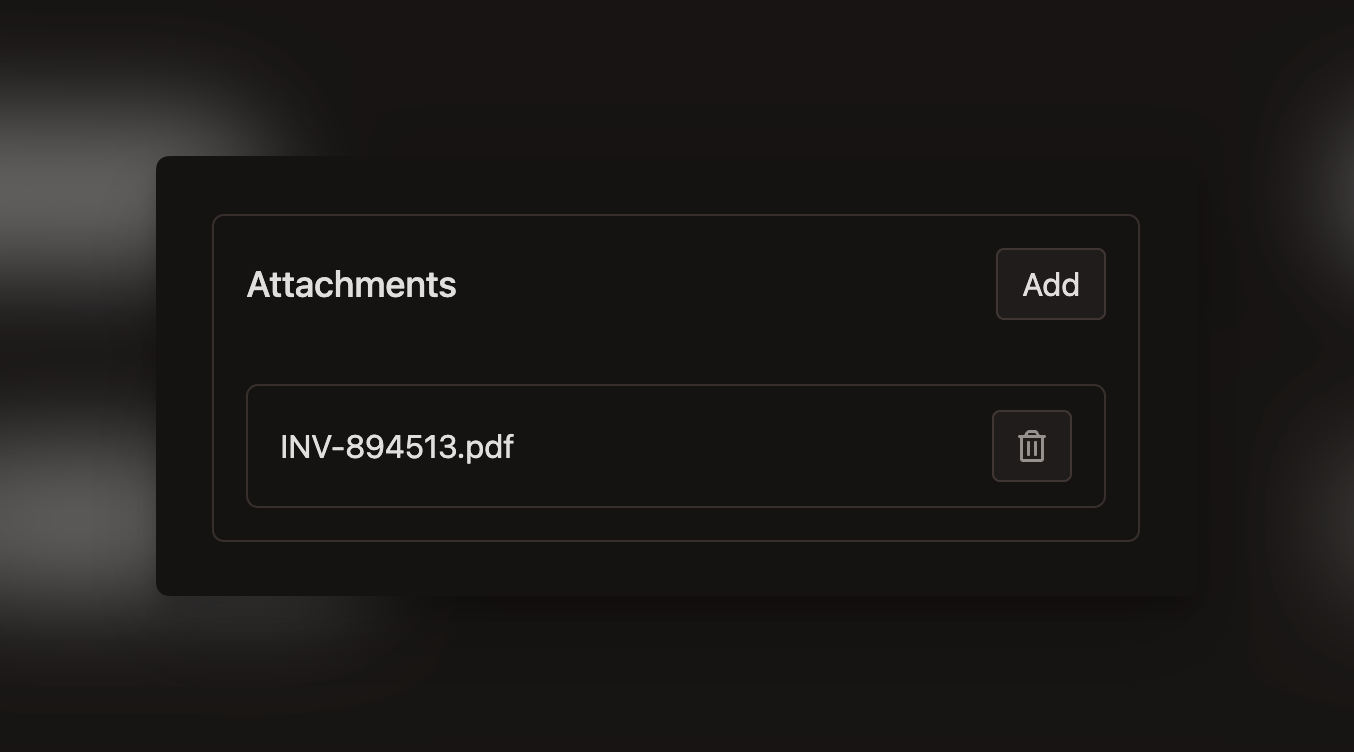Click the INV-894513.pdf filename text
This screenshot has width=1354, height=752.
(x=397, y=447)
